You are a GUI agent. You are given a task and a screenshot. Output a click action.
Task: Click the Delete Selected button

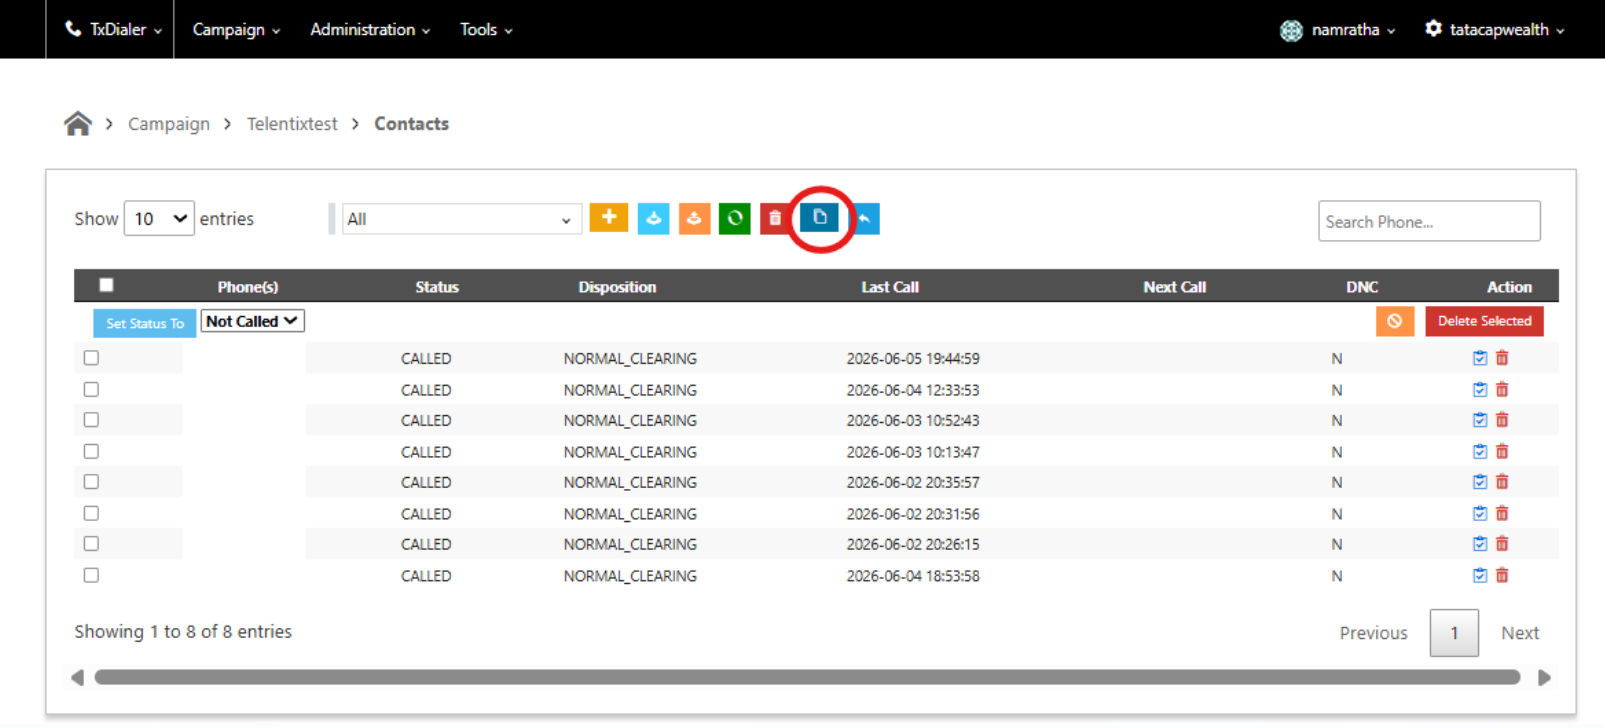(1484, 321)
